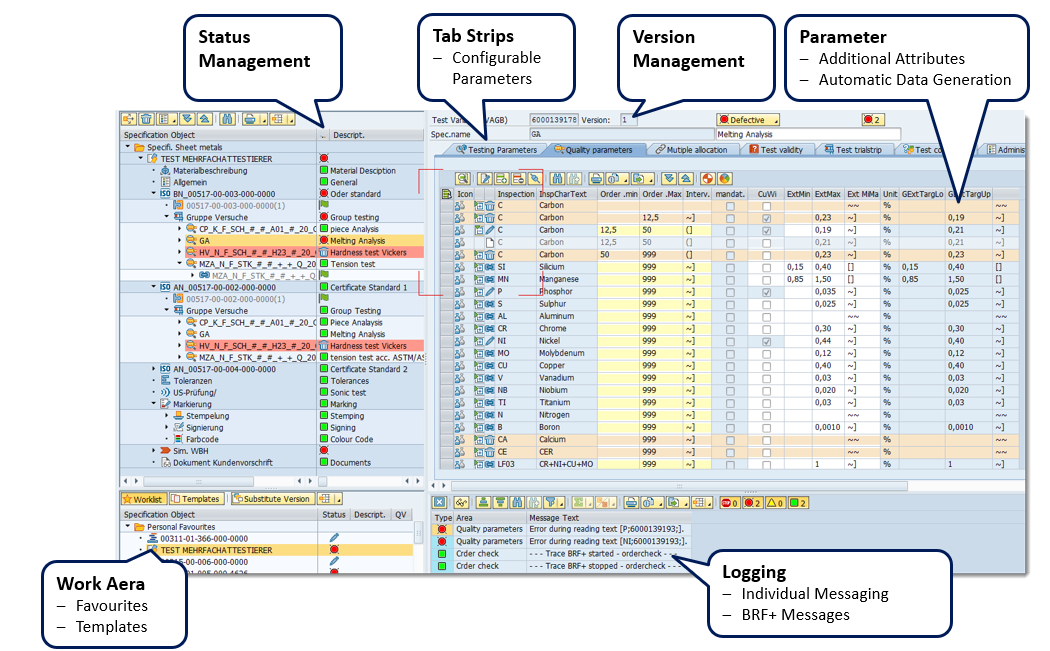Click the magnifier details icon in parameter toolbar
The width and height of the screenshot is (1050, 651).
coord(462,177)
